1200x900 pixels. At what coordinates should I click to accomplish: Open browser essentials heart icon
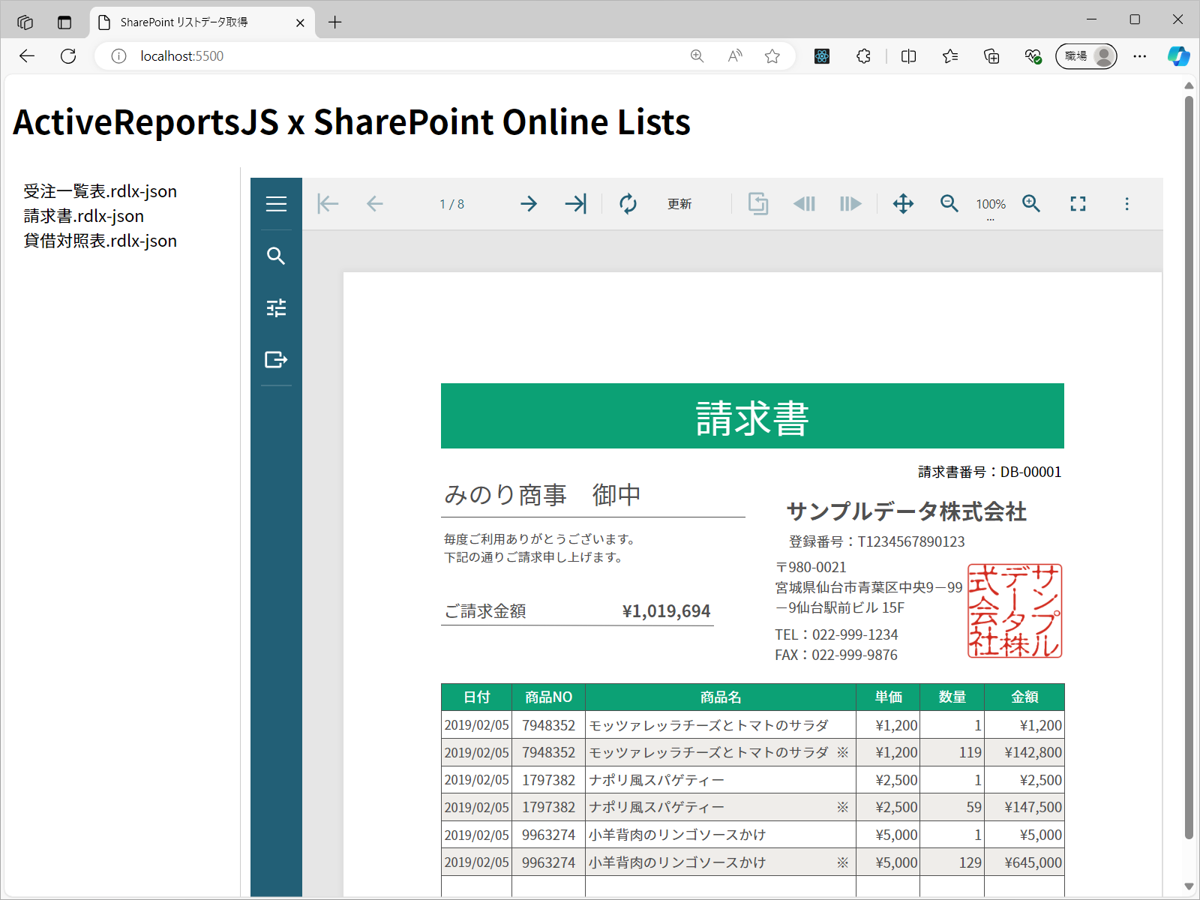tap(1034, 56)
